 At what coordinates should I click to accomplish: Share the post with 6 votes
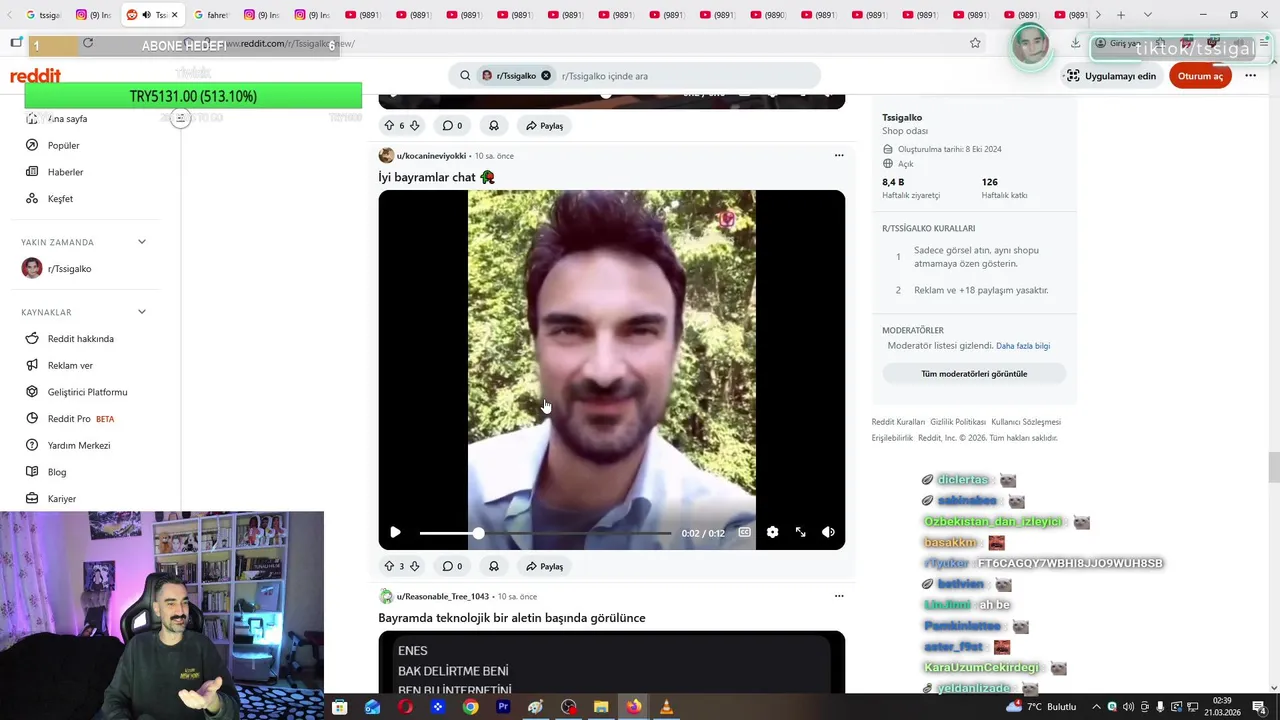pos(545,125)
